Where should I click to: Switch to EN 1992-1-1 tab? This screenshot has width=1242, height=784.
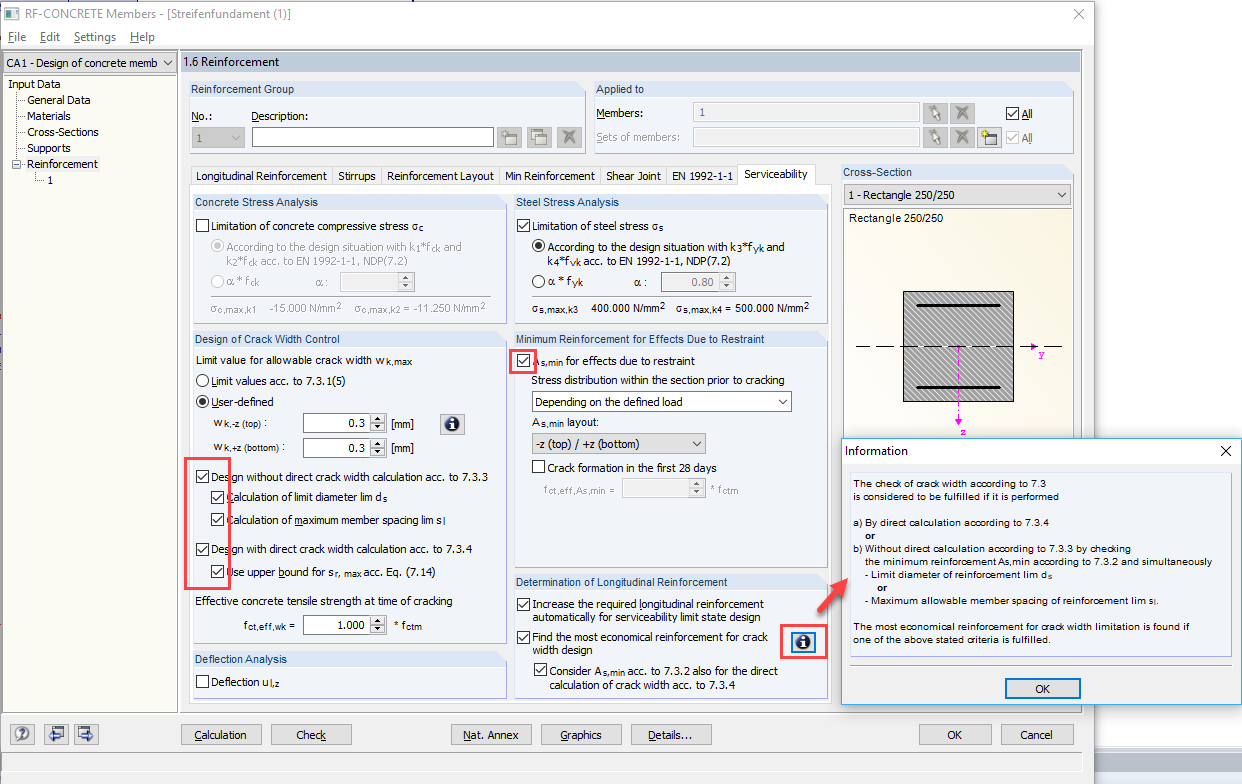tap(701, 176)
